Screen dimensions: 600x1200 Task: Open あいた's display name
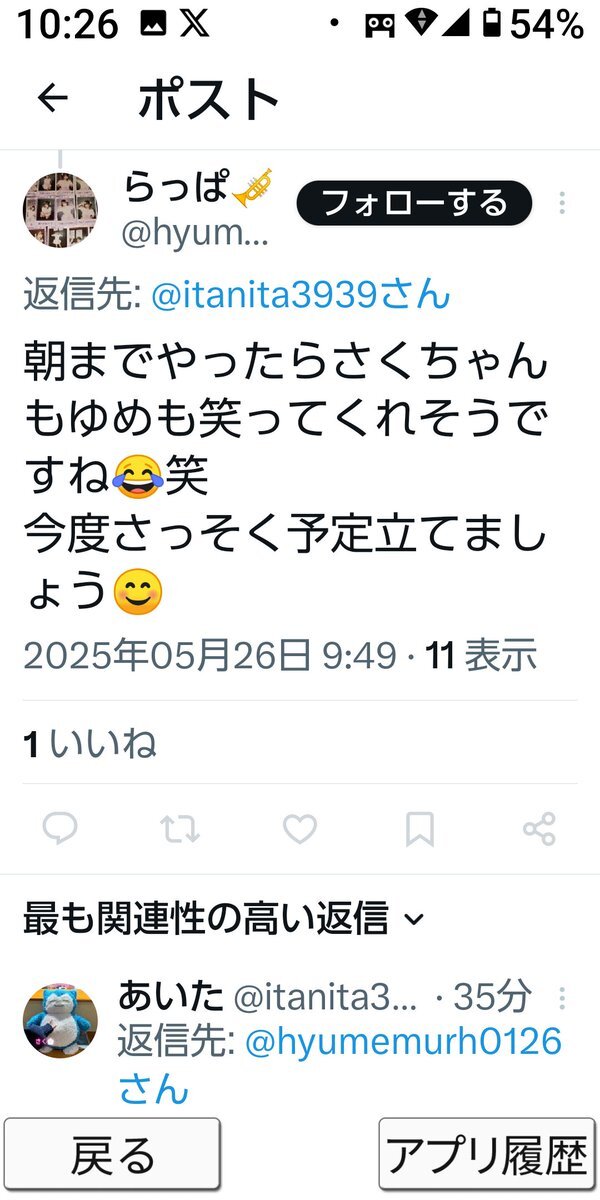170,996
